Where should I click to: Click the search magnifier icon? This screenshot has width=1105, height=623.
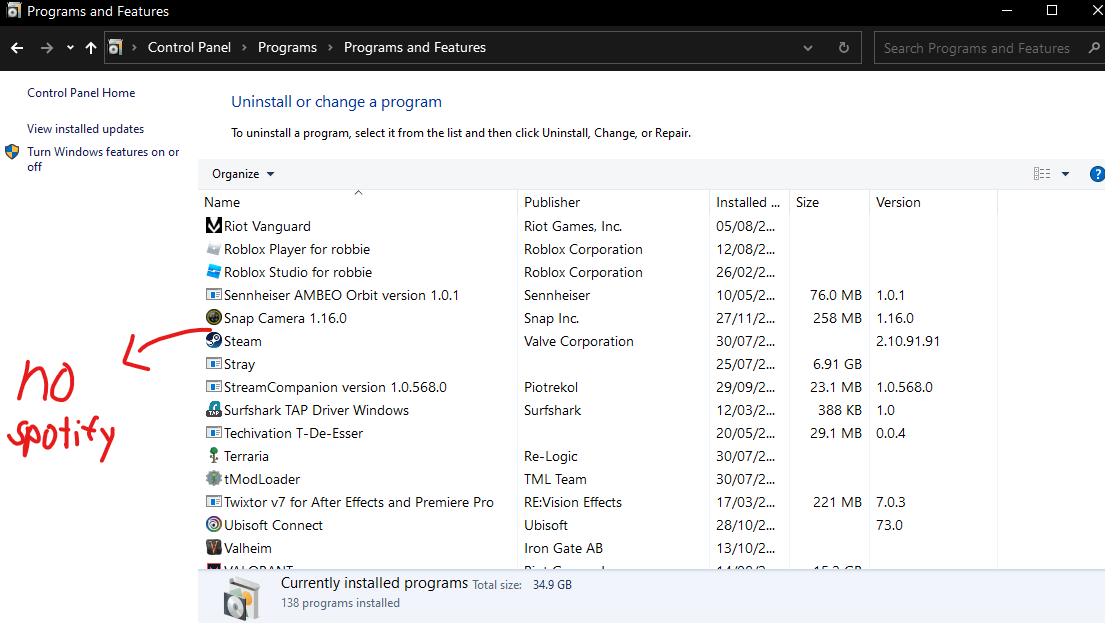tap(1094, 48)
